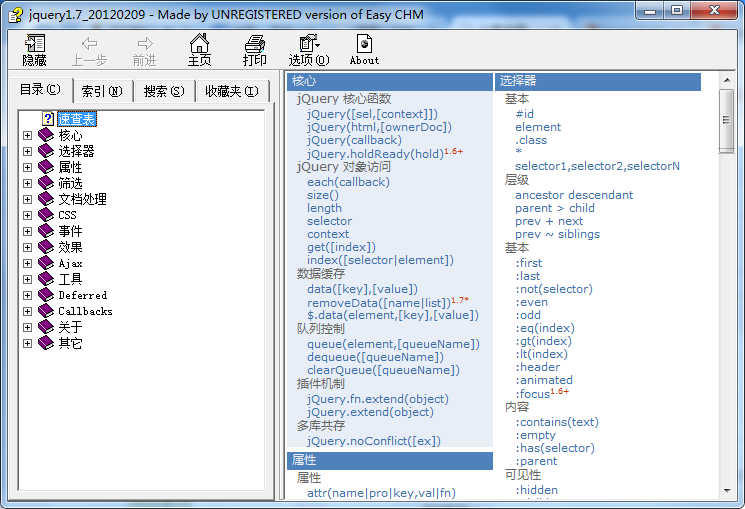Switch to the 搜索 (Search) tab
This screenshot has width=745, height=509.
pyautogui.click(x=163, y=91)
